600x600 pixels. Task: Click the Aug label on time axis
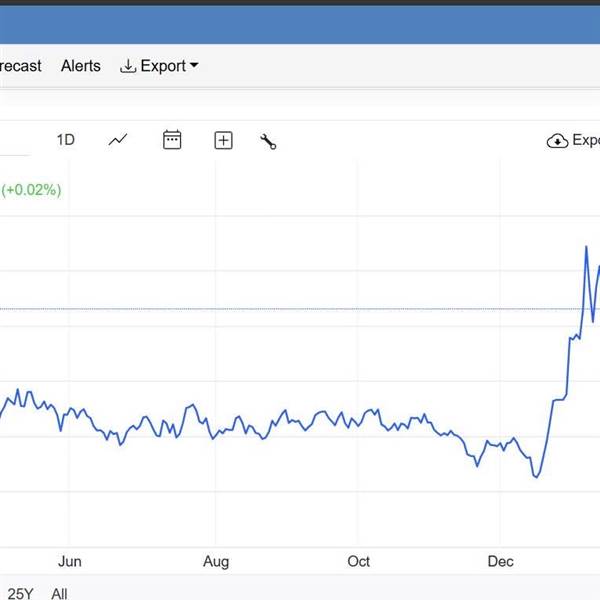217,561
